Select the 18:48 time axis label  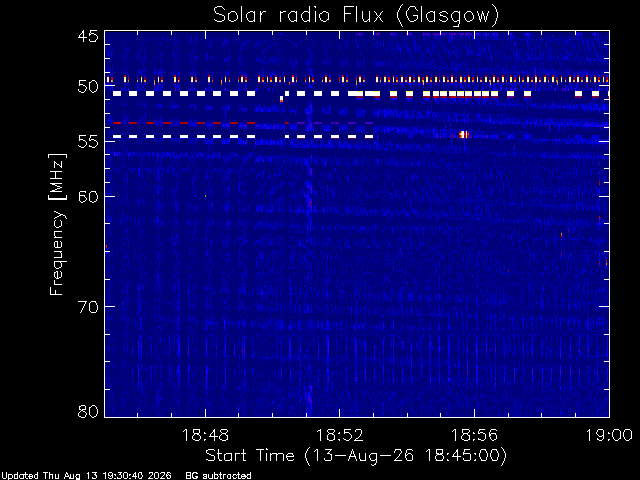coord(205,435)
